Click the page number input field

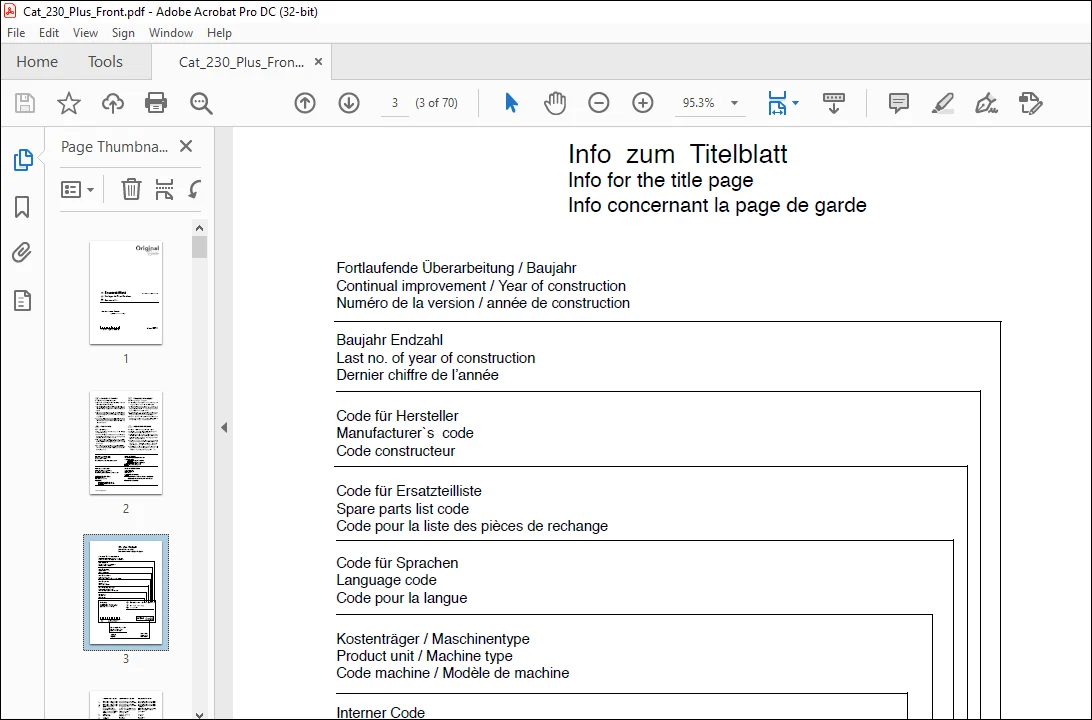[x=395, y=103]
